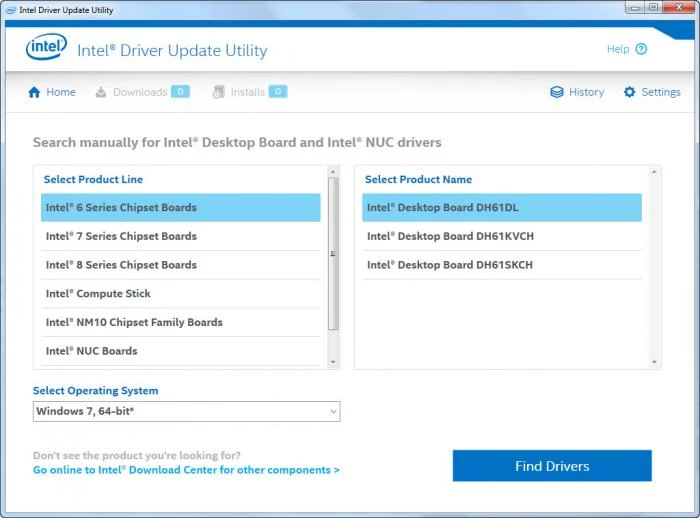
Task: Click the Home house icon
Action: coord(35,92)
